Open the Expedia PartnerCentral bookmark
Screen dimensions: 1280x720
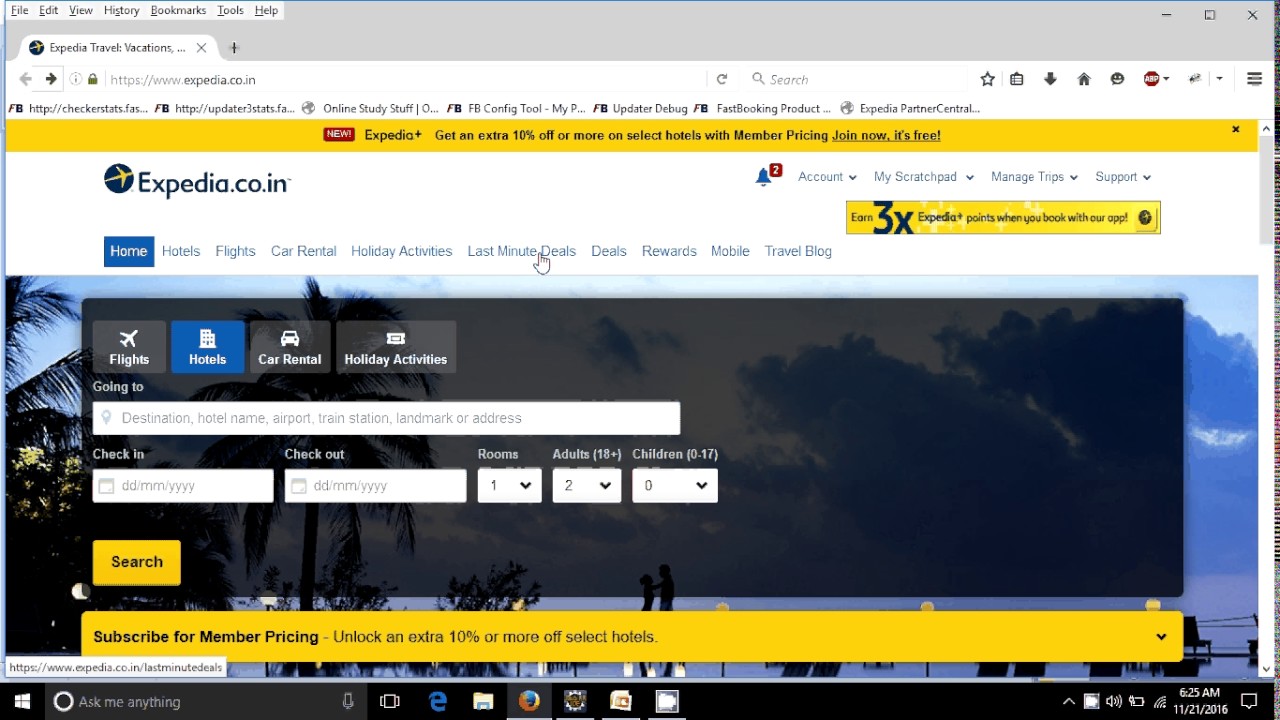[x=911, y=108]
